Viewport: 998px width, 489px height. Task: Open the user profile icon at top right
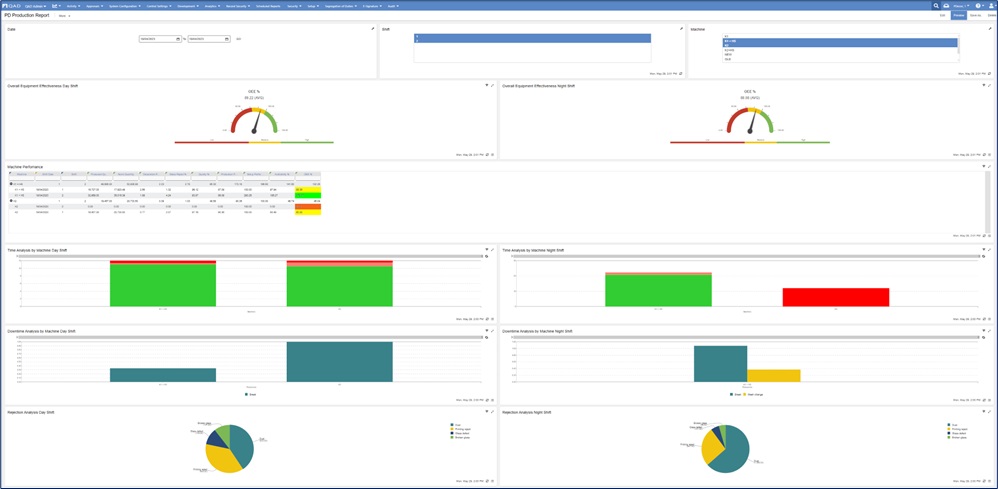tap(991, 6)
